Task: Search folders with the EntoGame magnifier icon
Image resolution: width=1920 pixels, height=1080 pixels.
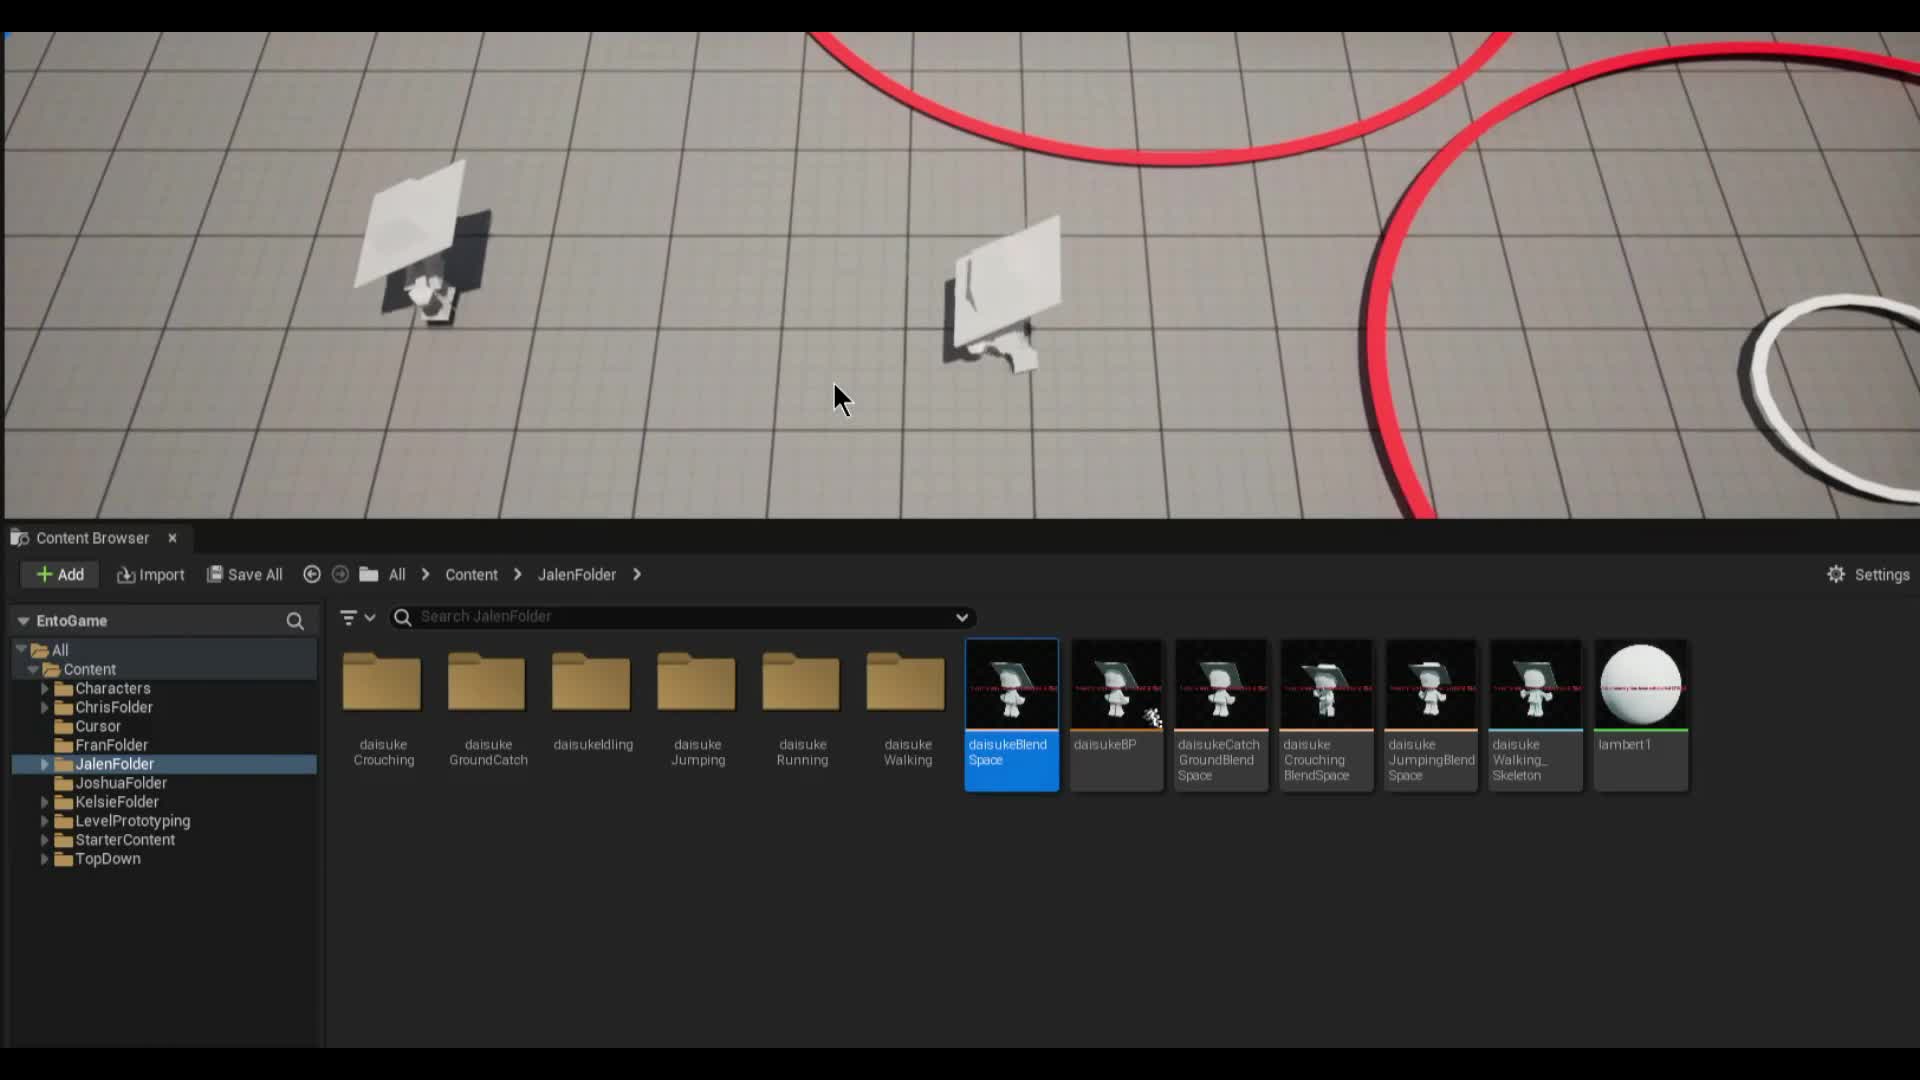Action: pyautogui.click(x=295, y=621)
